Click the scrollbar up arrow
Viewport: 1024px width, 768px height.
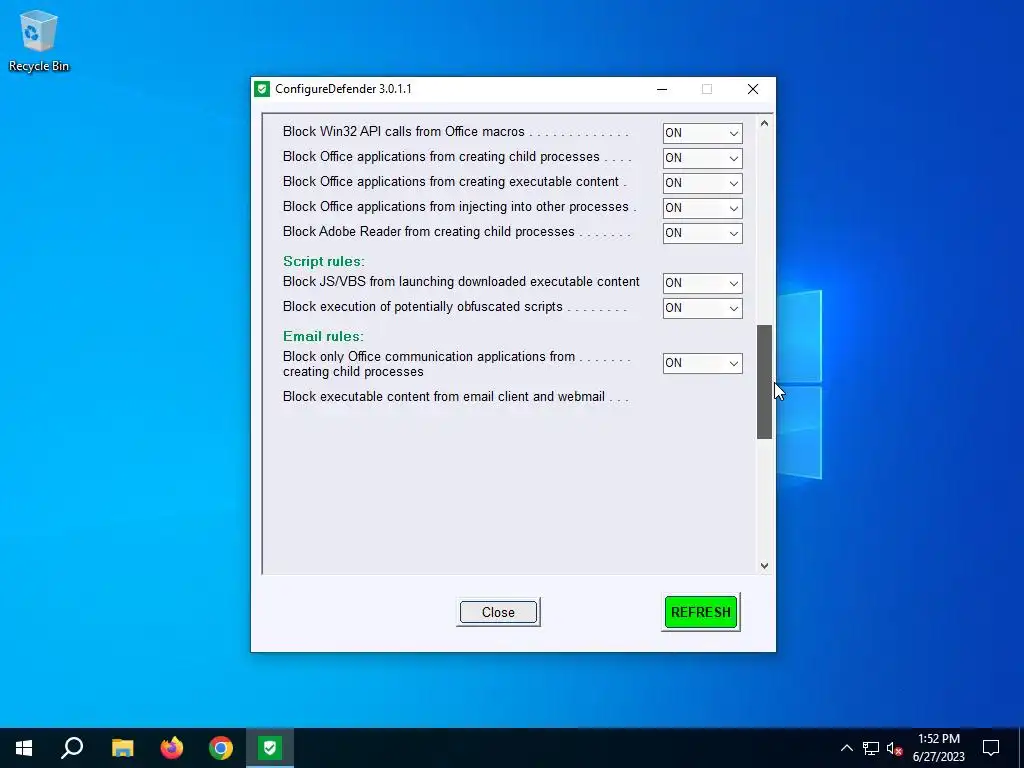click(764, 123)
